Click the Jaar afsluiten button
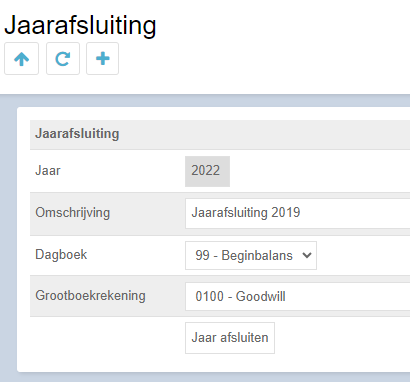Viewport: 410px width, 382px height. point(230,338)
